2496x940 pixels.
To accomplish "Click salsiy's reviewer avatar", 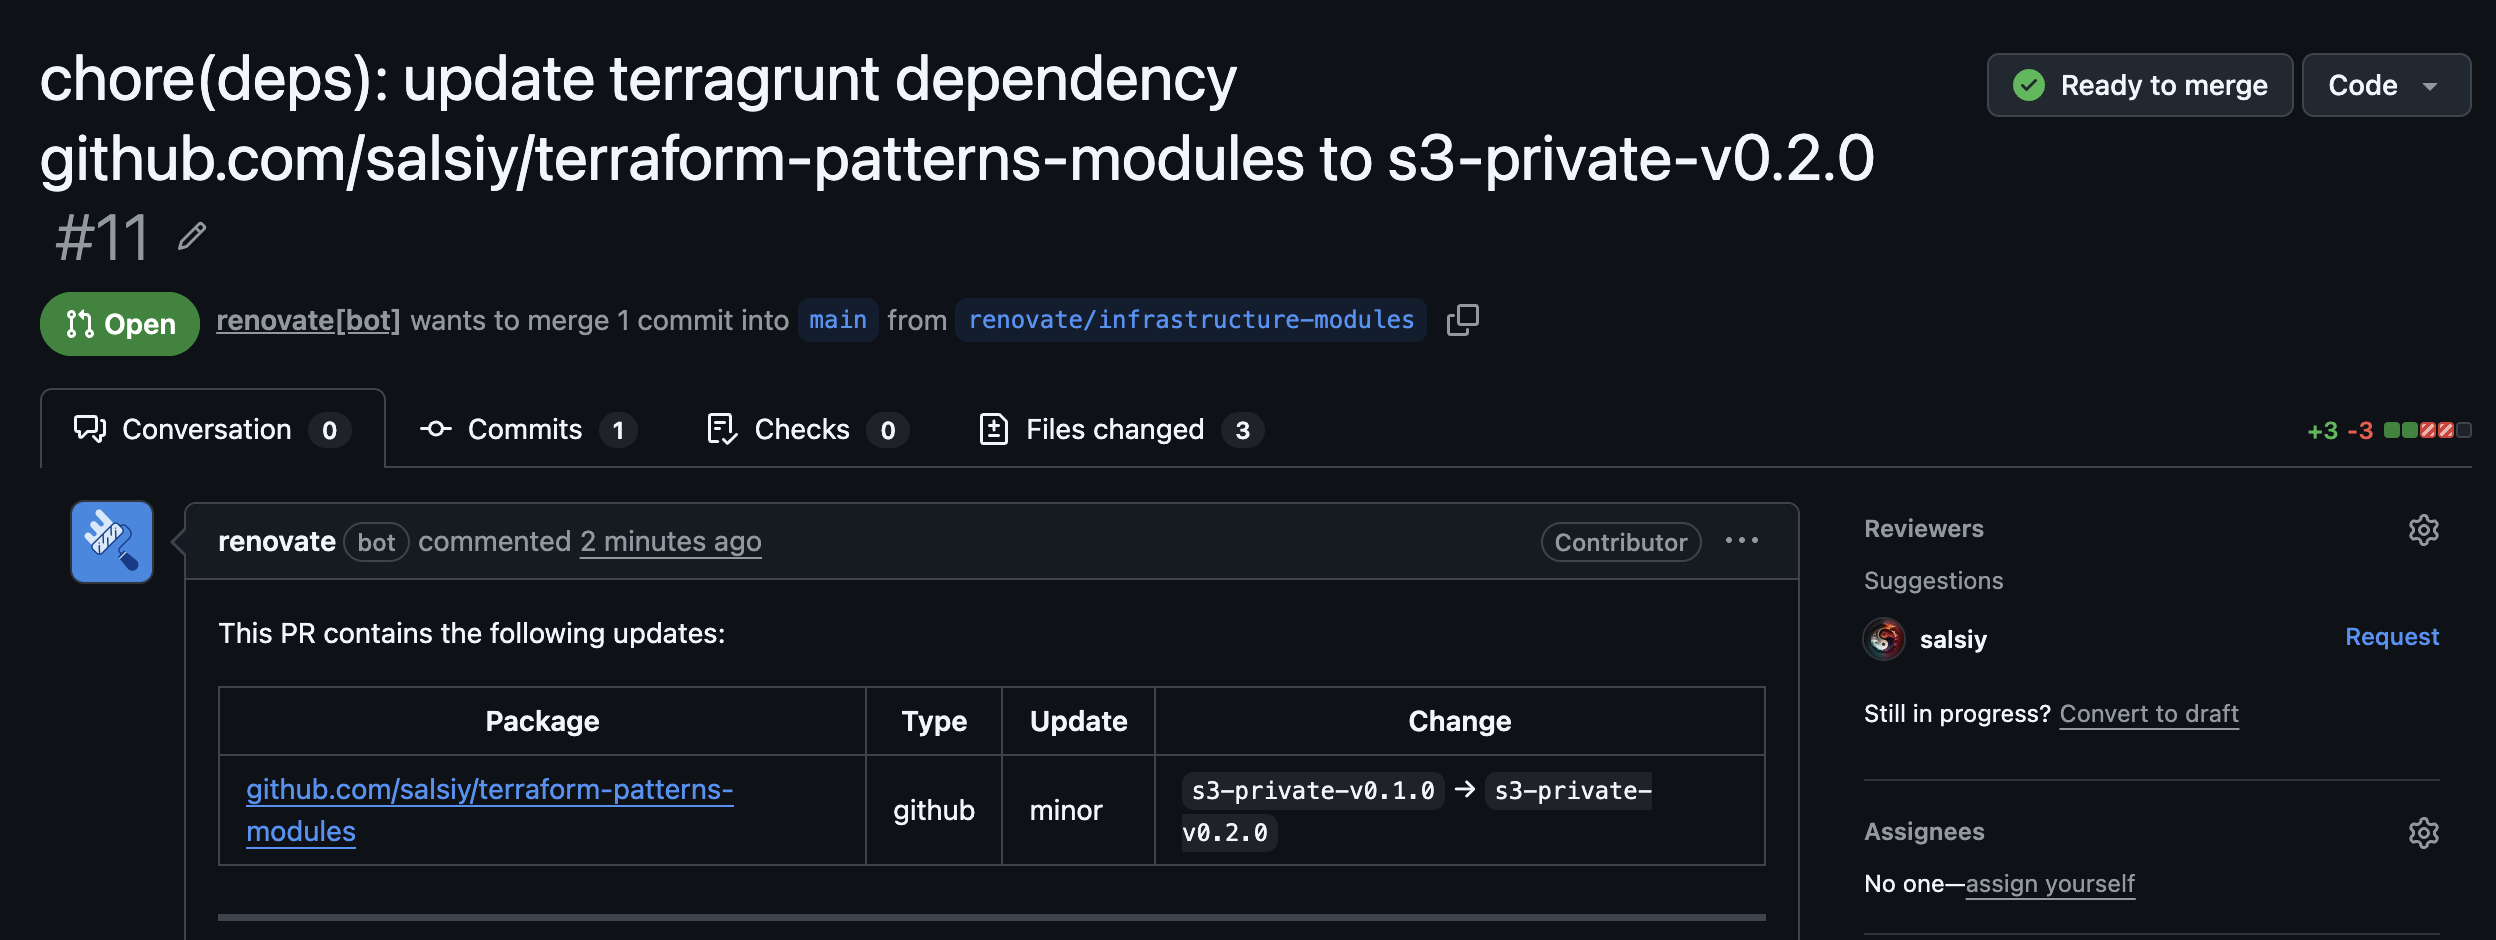I will [1884, 639].
